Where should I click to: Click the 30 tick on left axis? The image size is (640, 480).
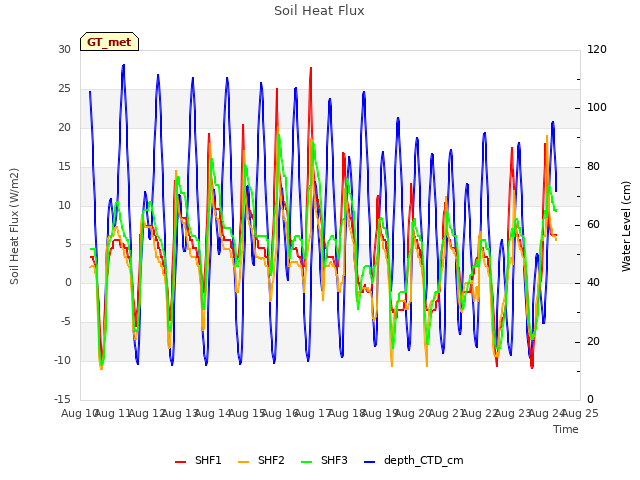(64, 49)
